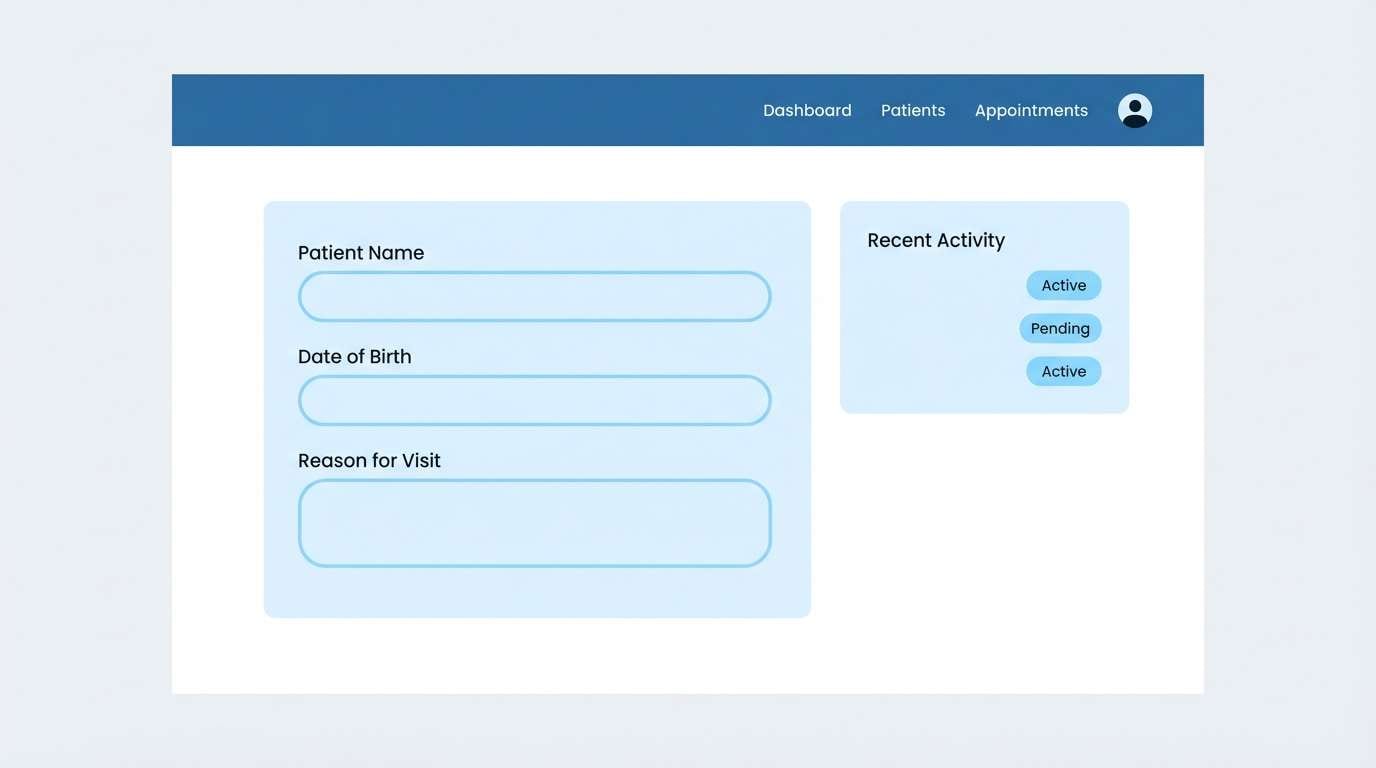This screenshot has height=768, width=1376.
Task: Click the navigation bar background
Action: pos(450,110)
